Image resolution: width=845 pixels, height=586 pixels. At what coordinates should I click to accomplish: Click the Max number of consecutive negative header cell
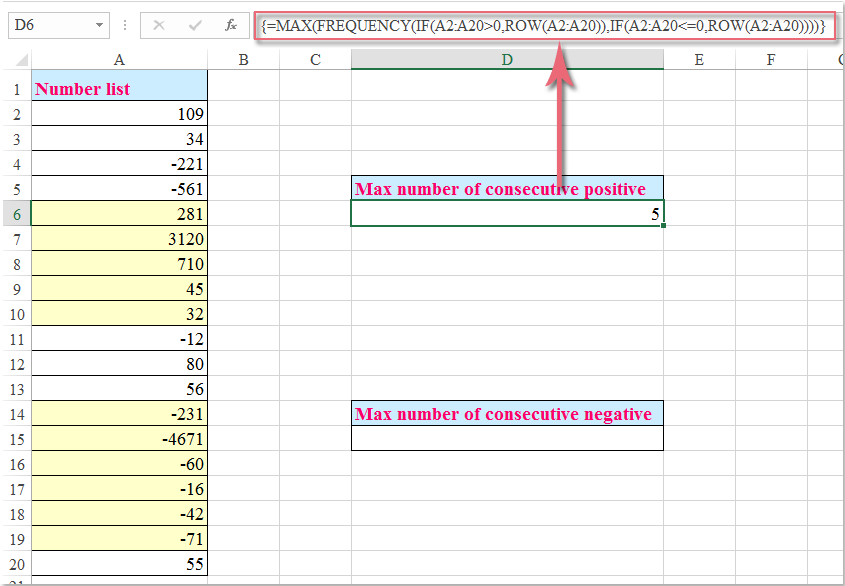click(507, 414)
